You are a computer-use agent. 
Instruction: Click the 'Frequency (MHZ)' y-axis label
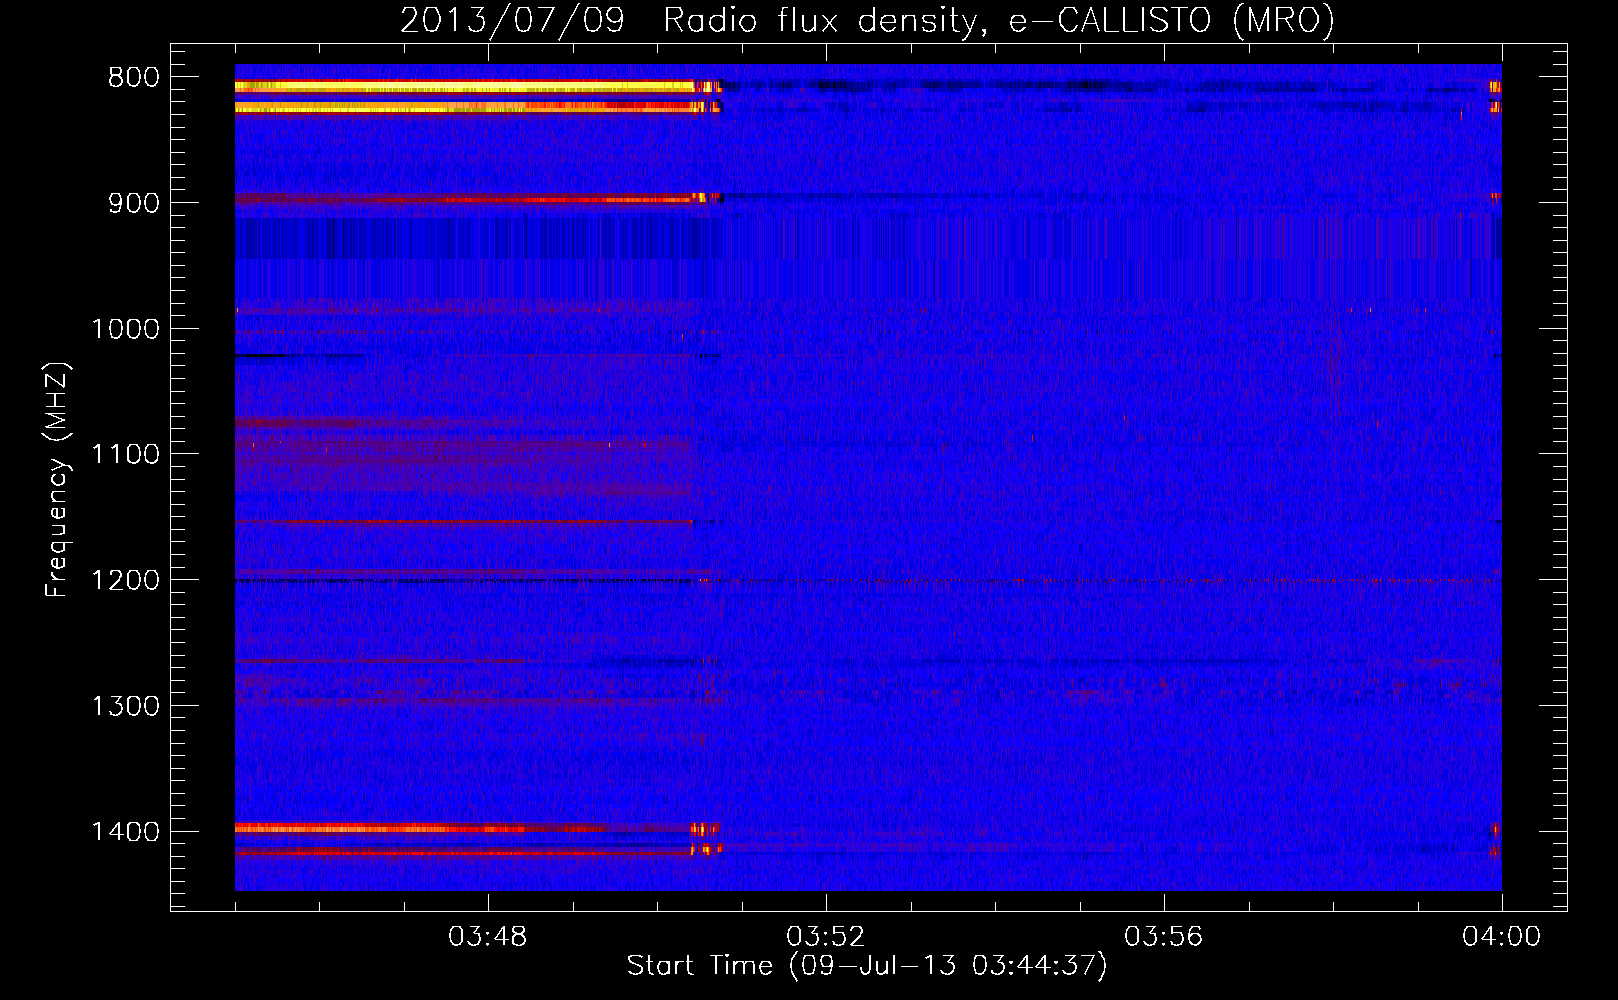tap(57, 480)
